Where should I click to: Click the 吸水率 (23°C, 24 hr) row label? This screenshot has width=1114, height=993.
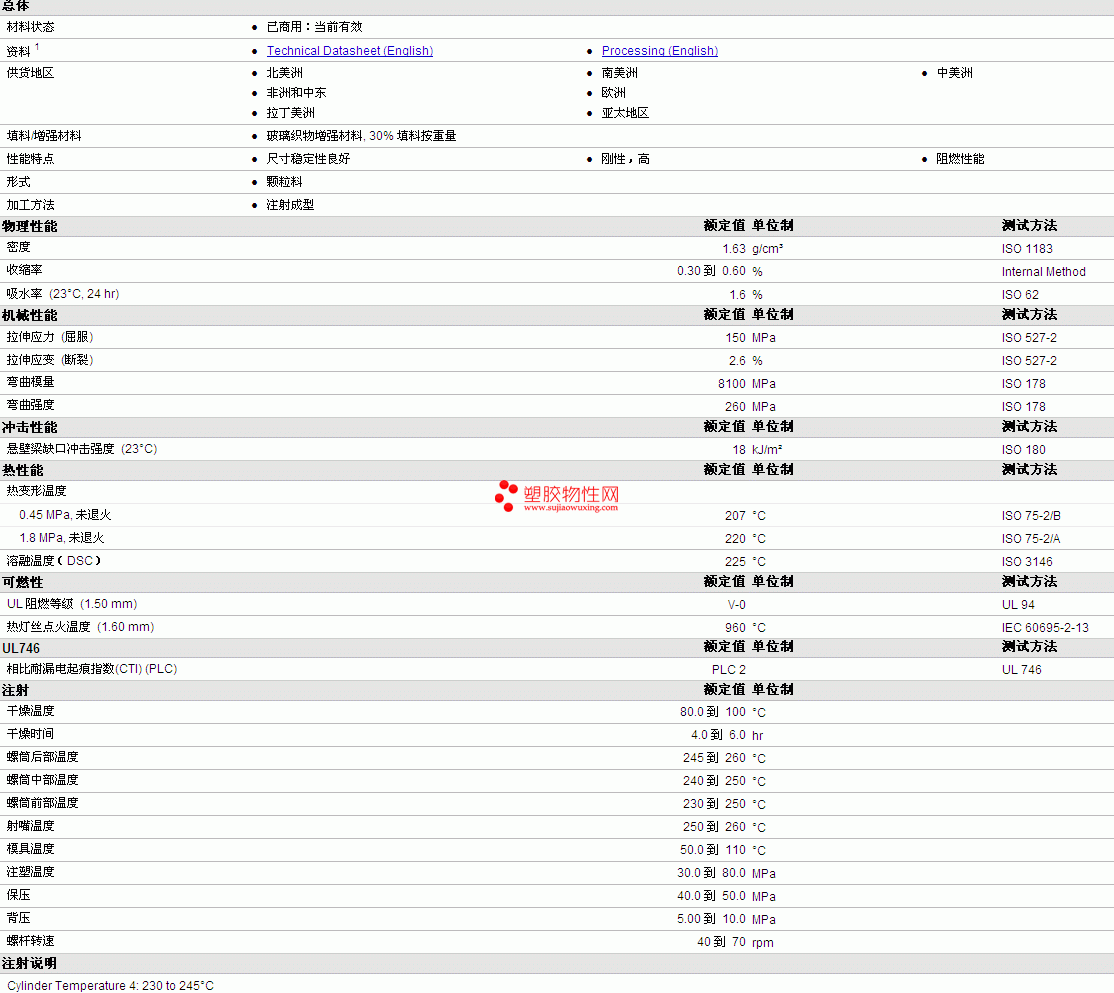pyautogui.click(x=63, y=293)
